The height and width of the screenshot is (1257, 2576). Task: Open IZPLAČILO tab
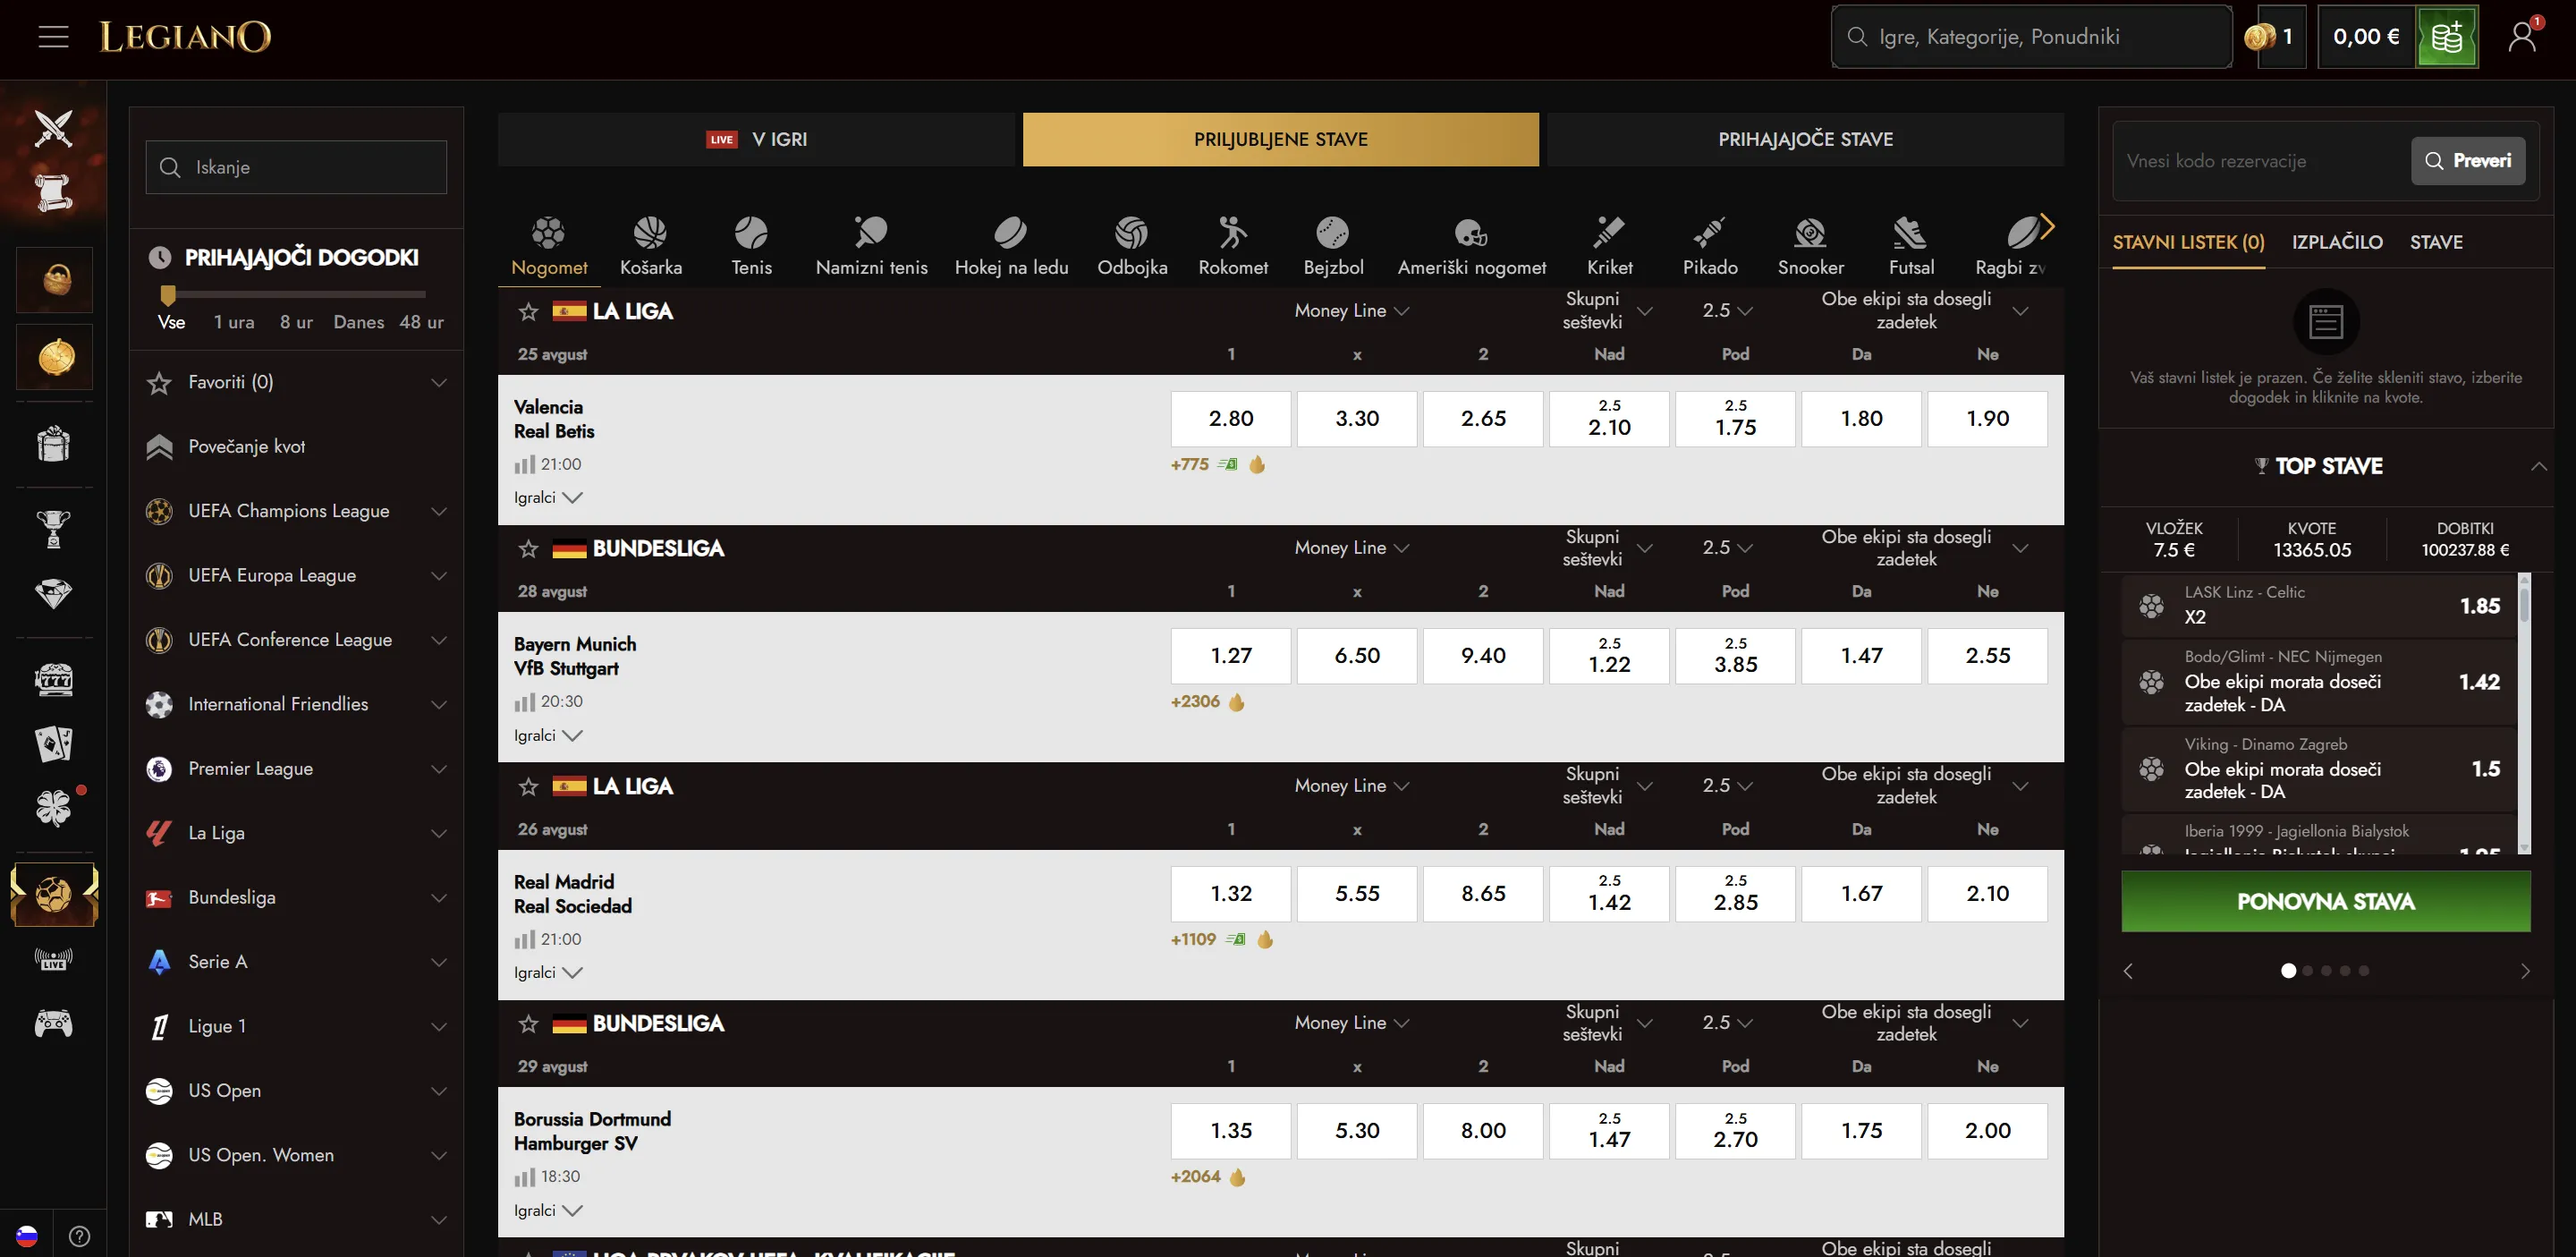[2337, 242]
